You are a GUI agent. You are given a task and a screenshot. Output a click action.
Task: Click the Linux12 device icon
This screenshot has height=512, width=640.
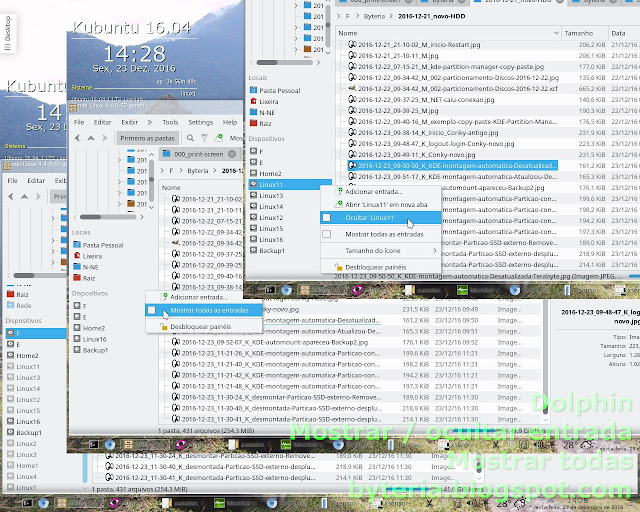coord(253,217)
